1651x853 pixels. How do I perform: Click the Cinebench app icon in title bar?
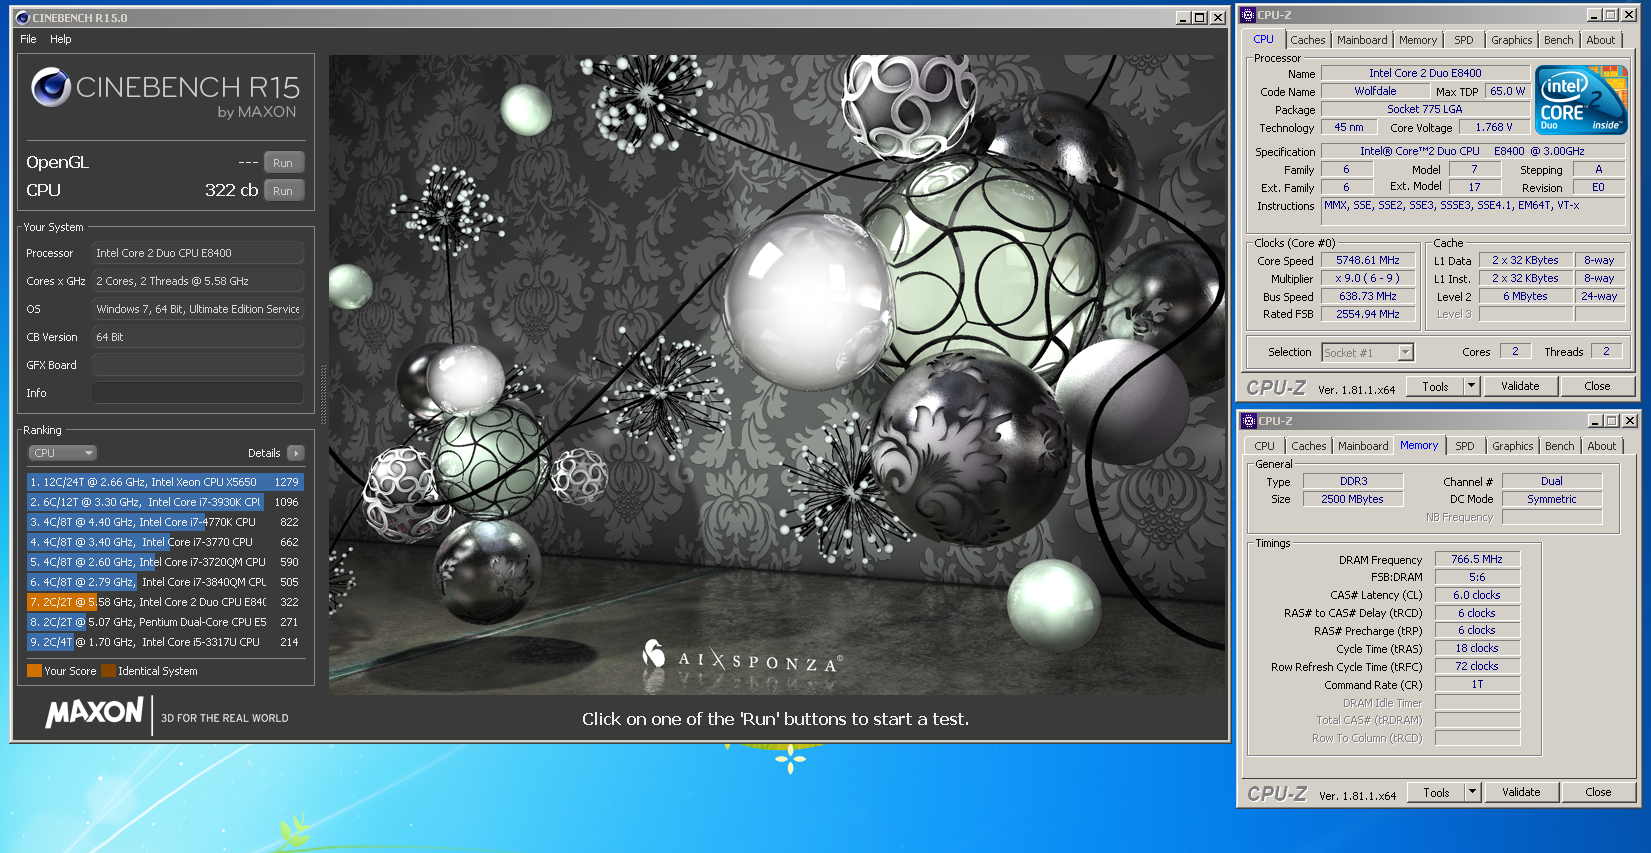(x=23, y=17)
